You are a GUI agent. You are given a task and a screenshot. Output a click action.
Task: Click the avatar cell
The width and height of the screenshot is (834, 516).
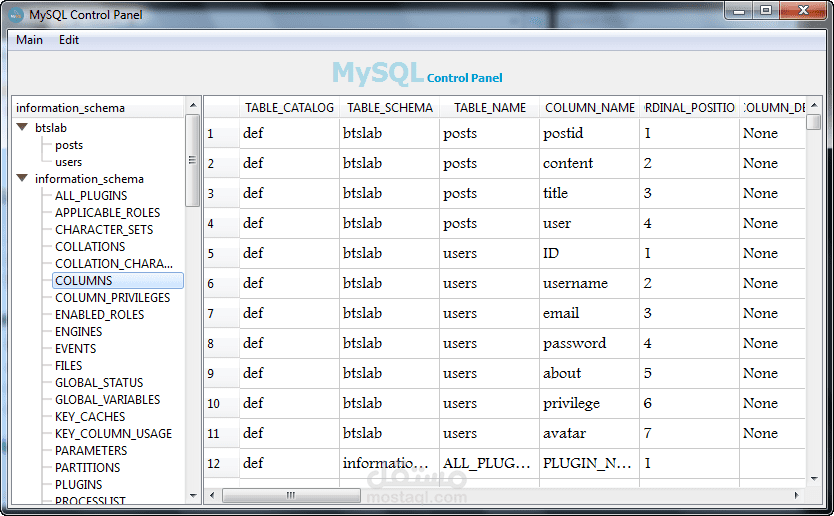[590, 433]
